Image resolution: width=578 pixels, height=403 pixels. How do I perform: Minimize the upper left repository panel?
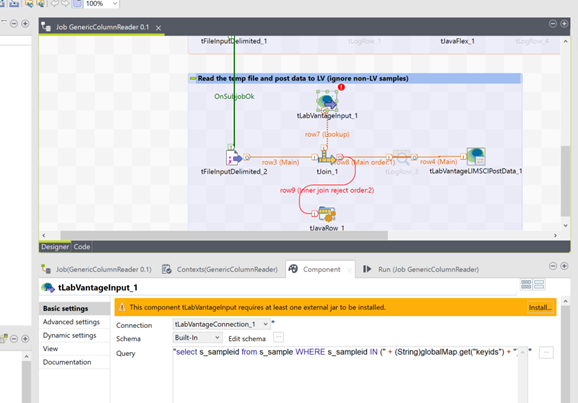[14, 24]
